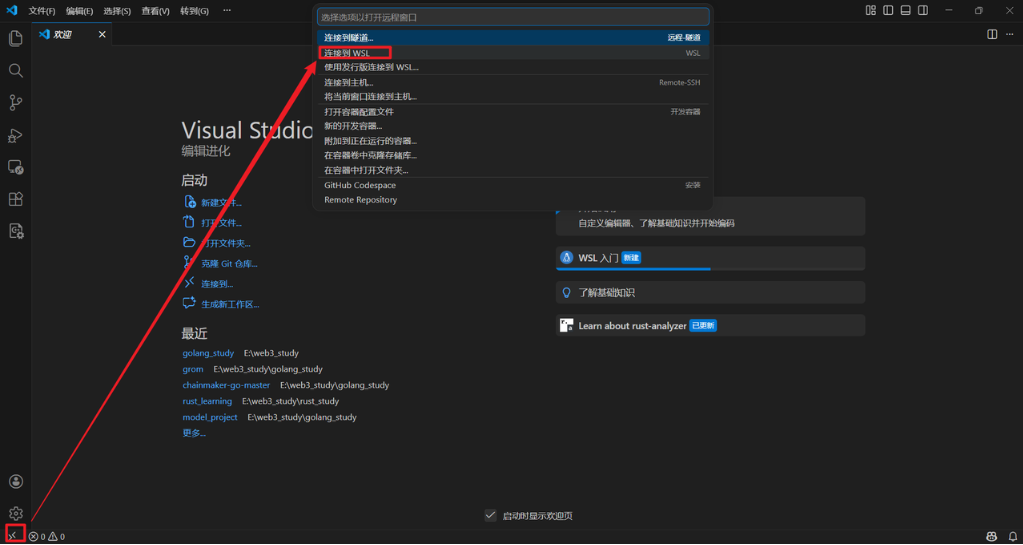Open the 选择(S) menu
The image size is (1023, 545).
point(117,11)
